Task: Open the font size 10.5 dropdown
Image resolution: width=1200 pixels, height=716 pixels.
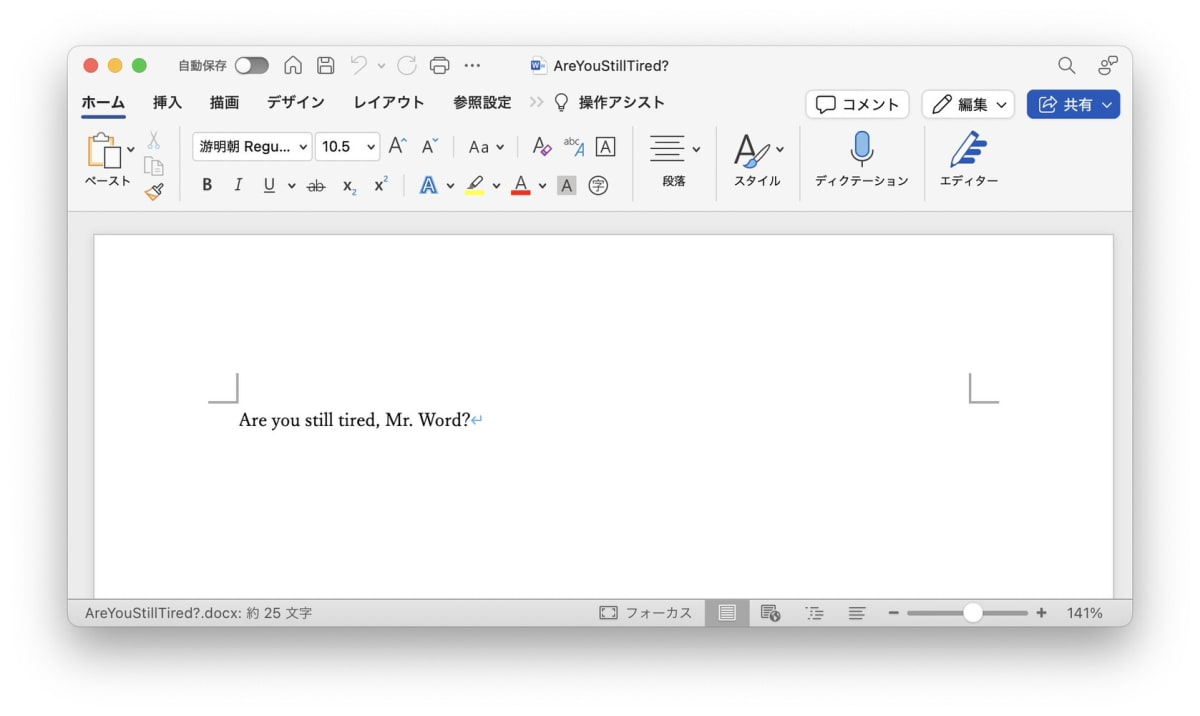Action: [x=347, y=146]
